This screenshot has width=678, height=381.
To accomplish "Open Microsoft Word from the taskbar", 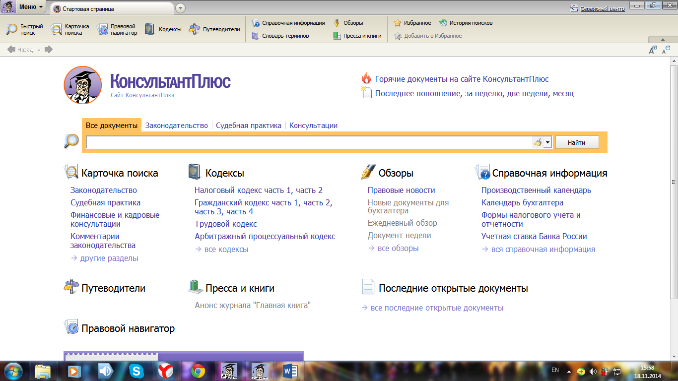I will (x=290, y=371).
